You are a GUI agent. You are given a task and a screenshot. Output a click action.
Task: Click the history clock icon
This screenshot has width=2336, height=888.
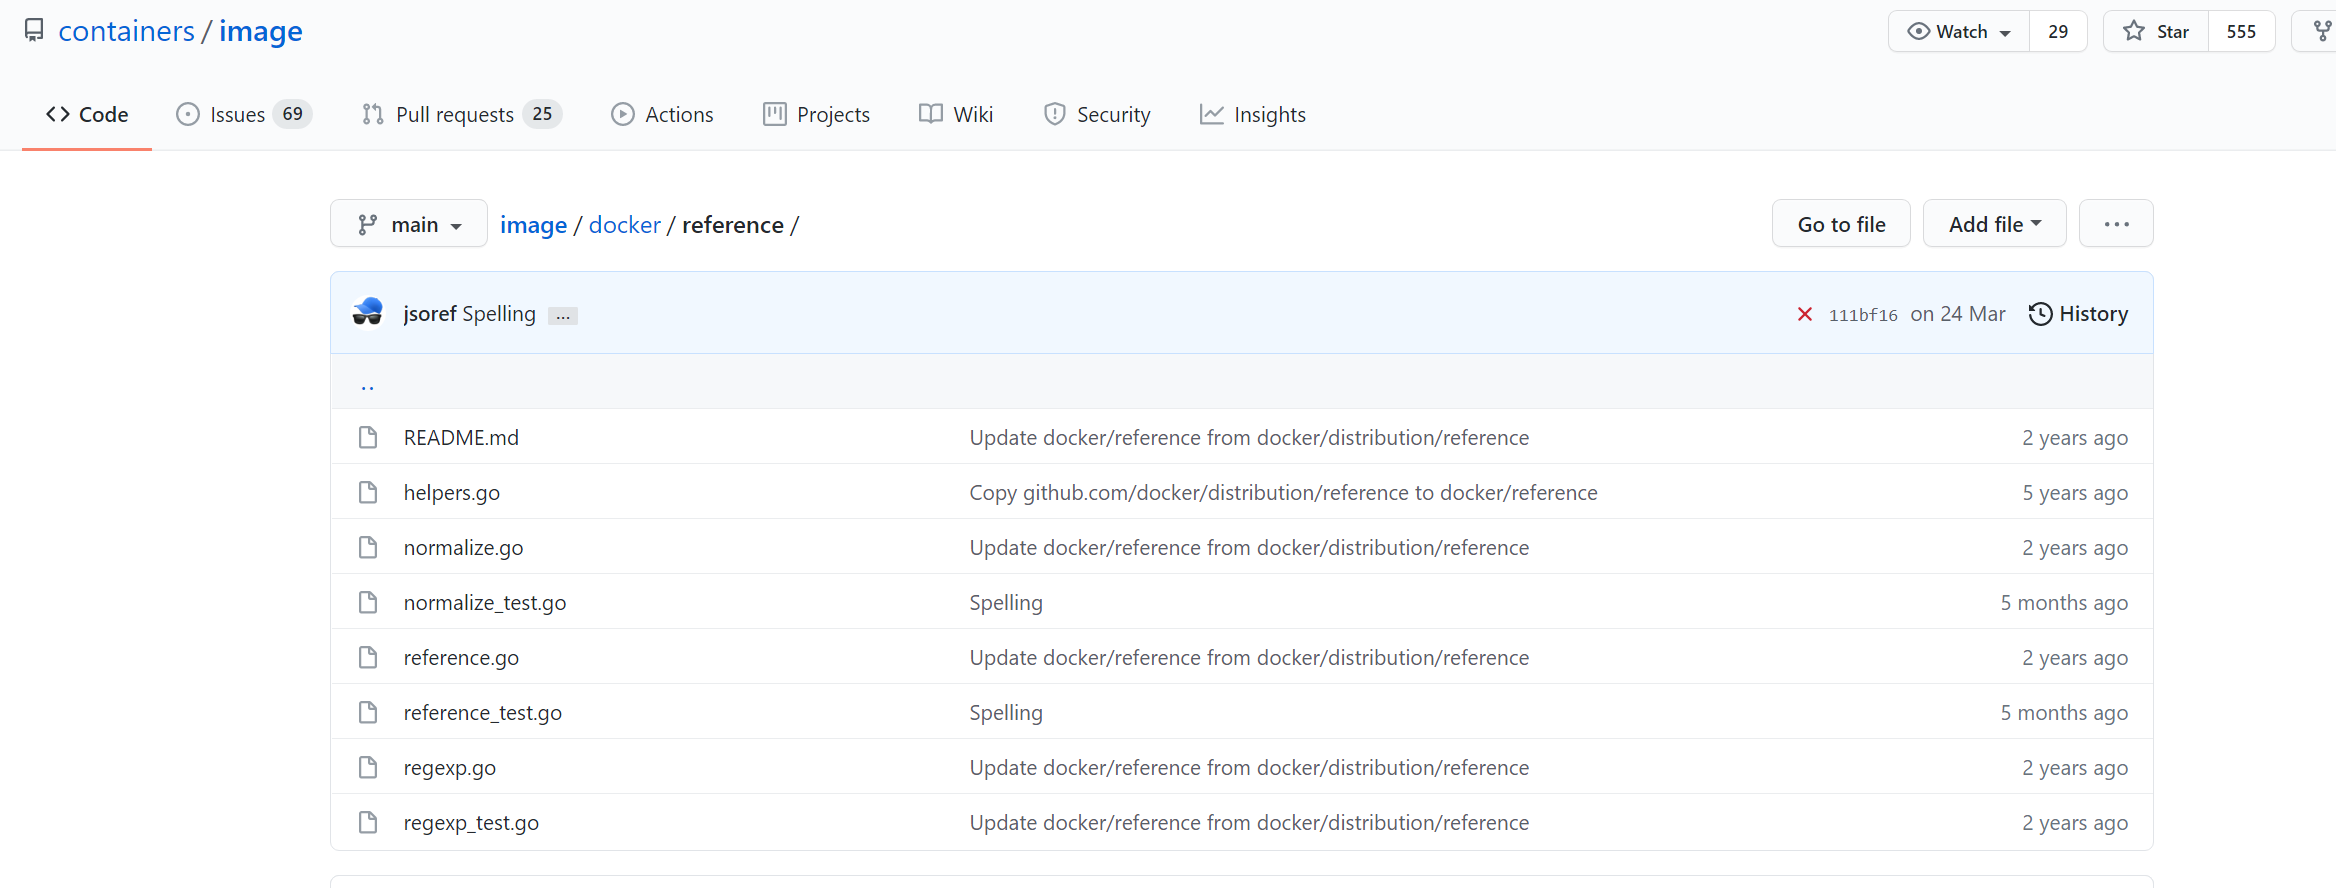tap(2040, 314)
